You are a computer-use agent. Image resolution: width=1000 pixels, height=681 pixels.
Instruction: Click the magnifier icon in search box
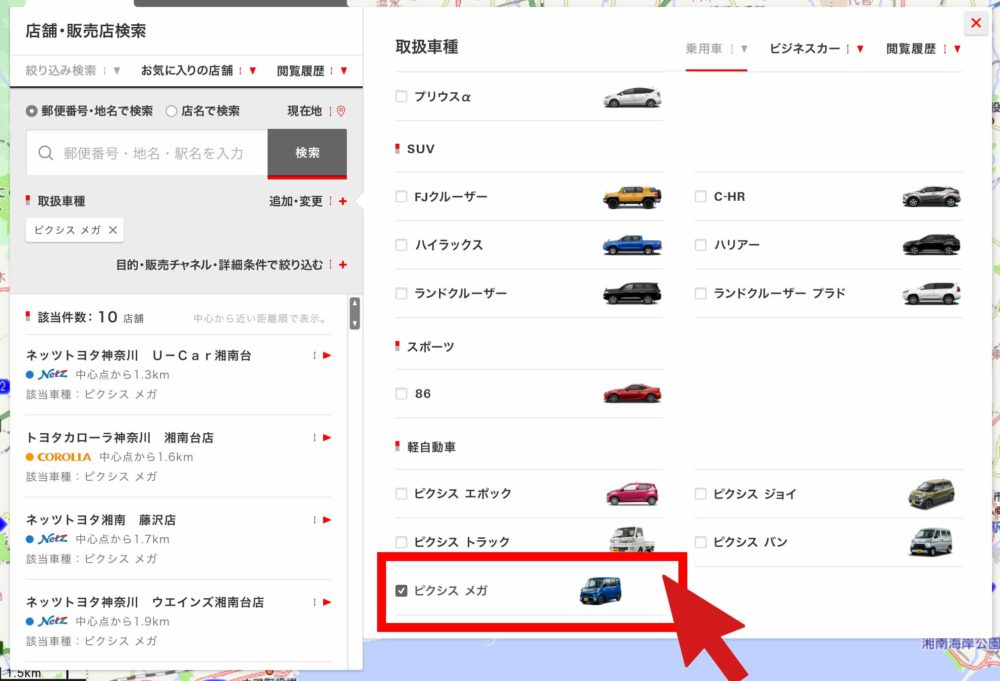click(45, 153)
